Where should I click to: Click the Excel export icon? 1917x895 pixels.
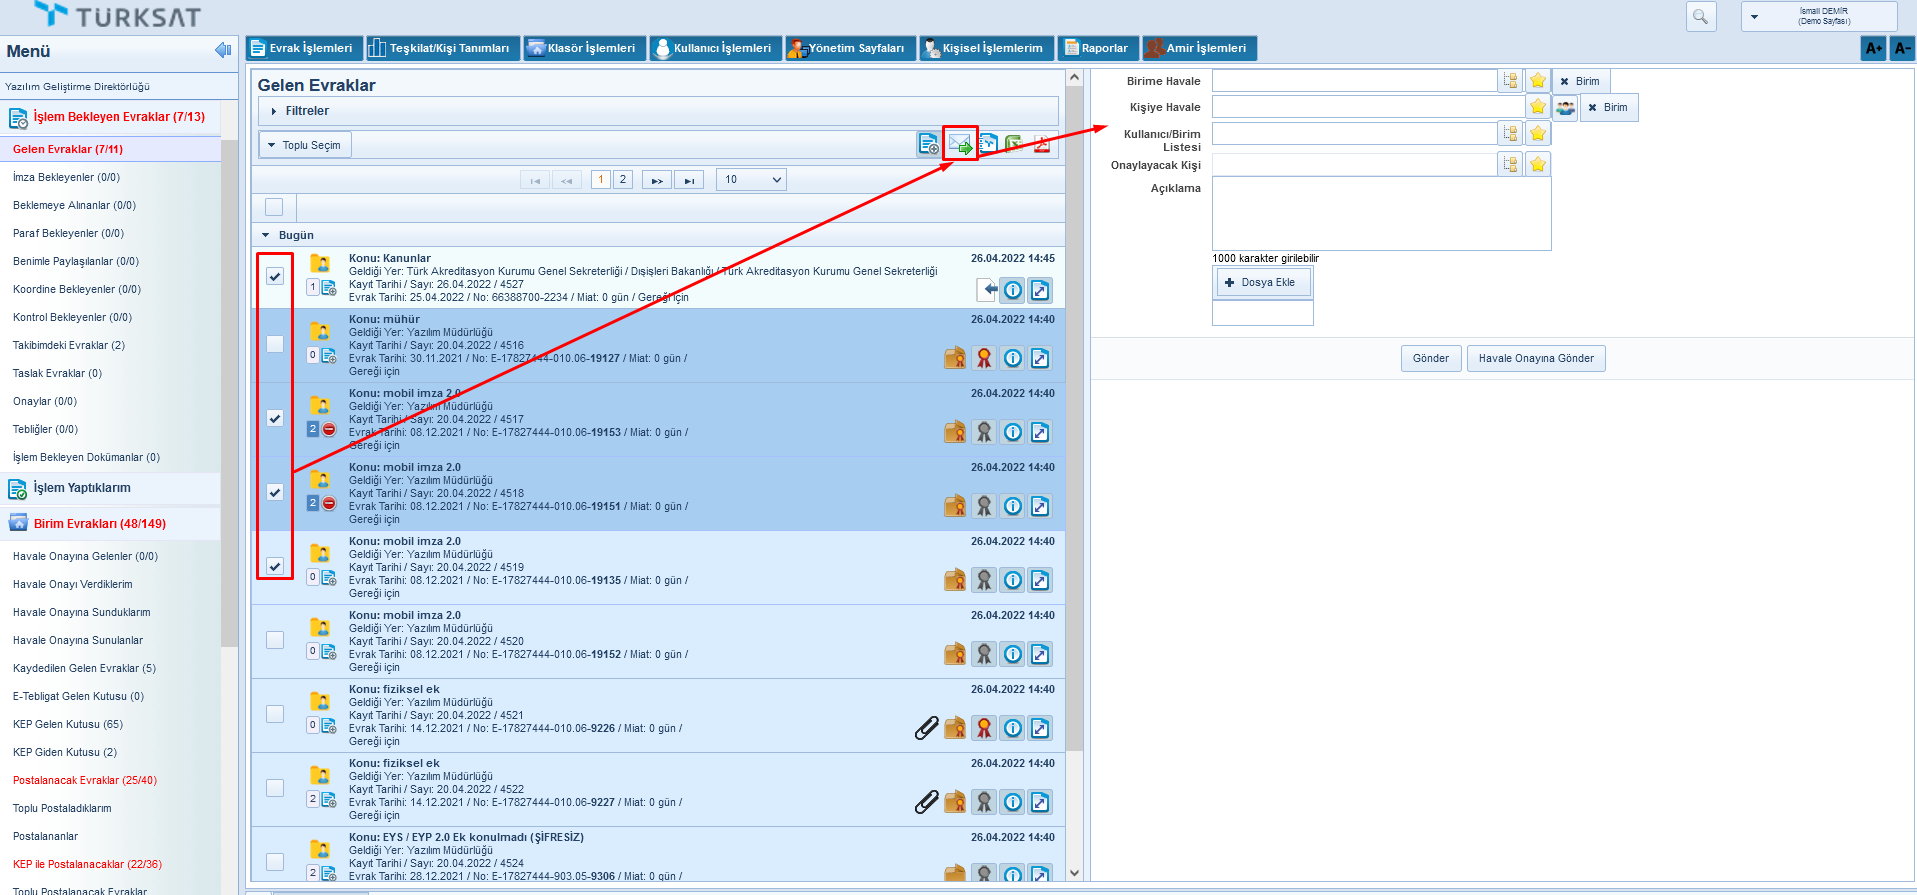click(1014, 144)
